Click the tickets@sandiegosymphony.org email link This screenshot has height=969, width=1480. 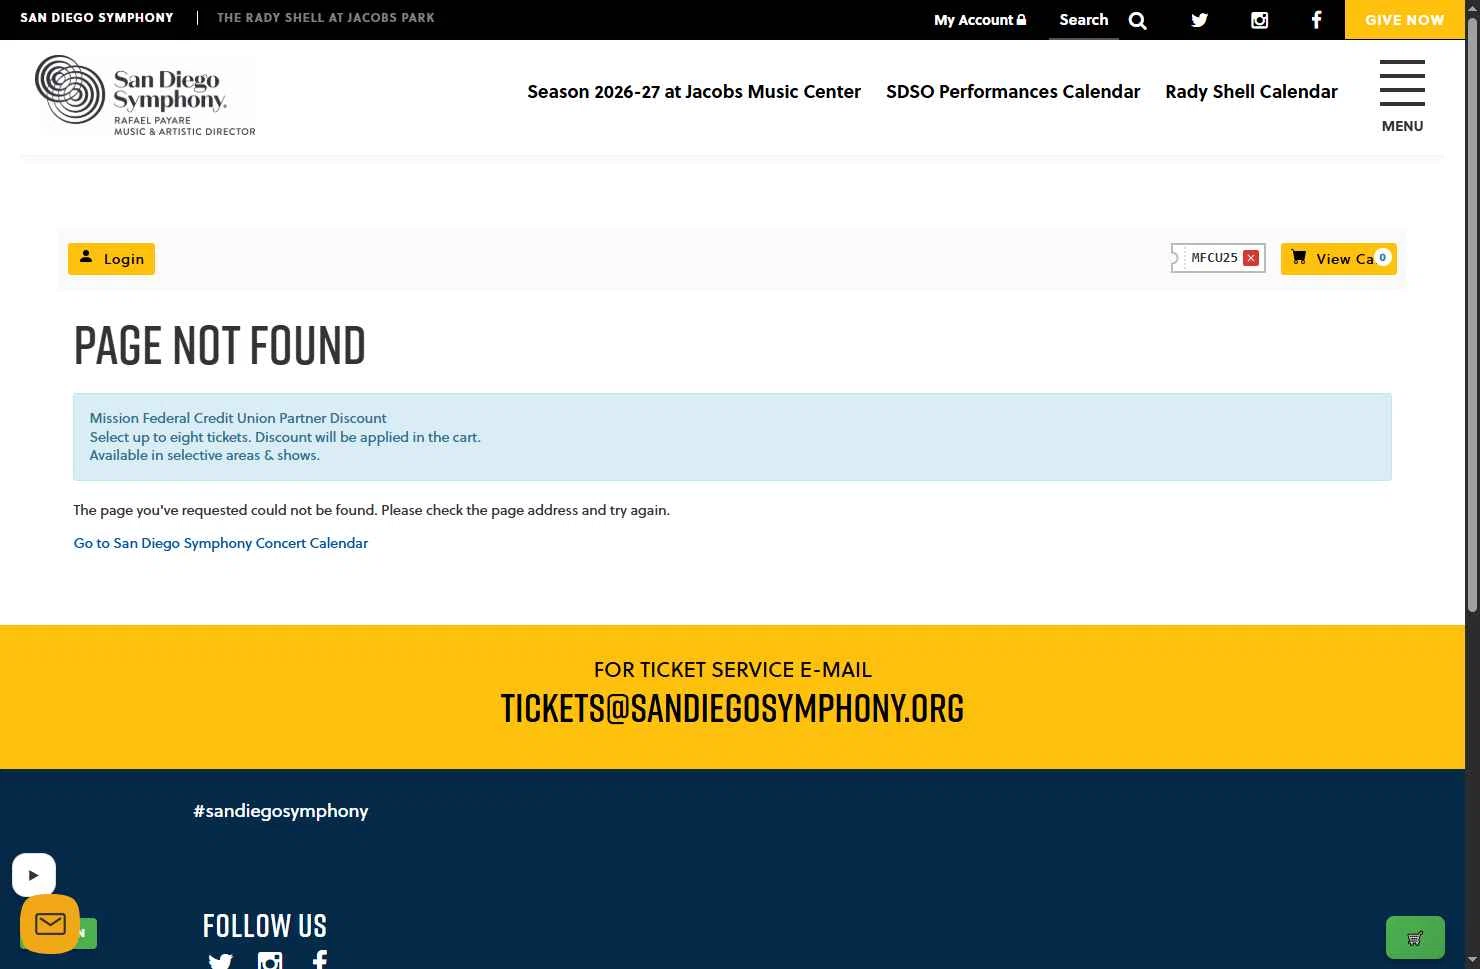[x=732, y=708]
